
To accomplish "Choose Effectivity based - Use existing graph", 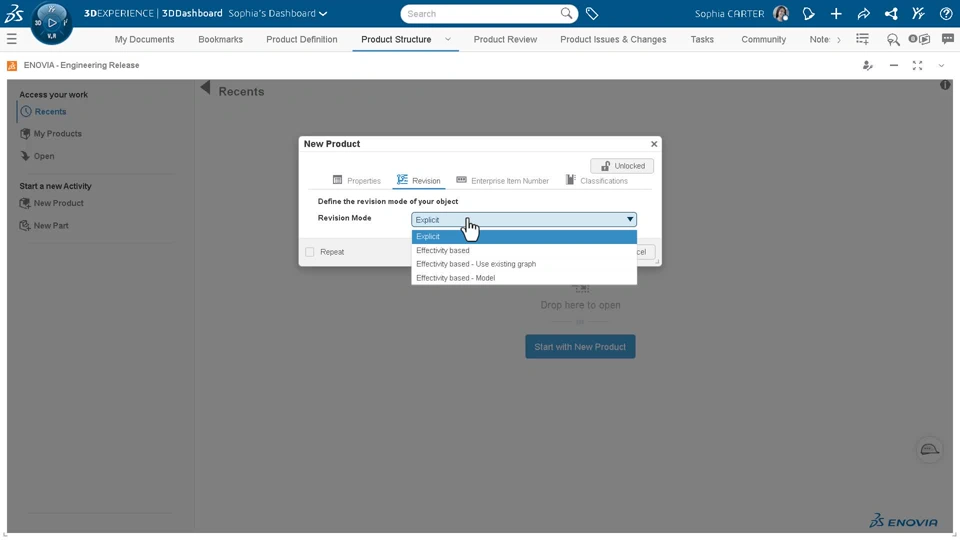I will click(524, 264).
